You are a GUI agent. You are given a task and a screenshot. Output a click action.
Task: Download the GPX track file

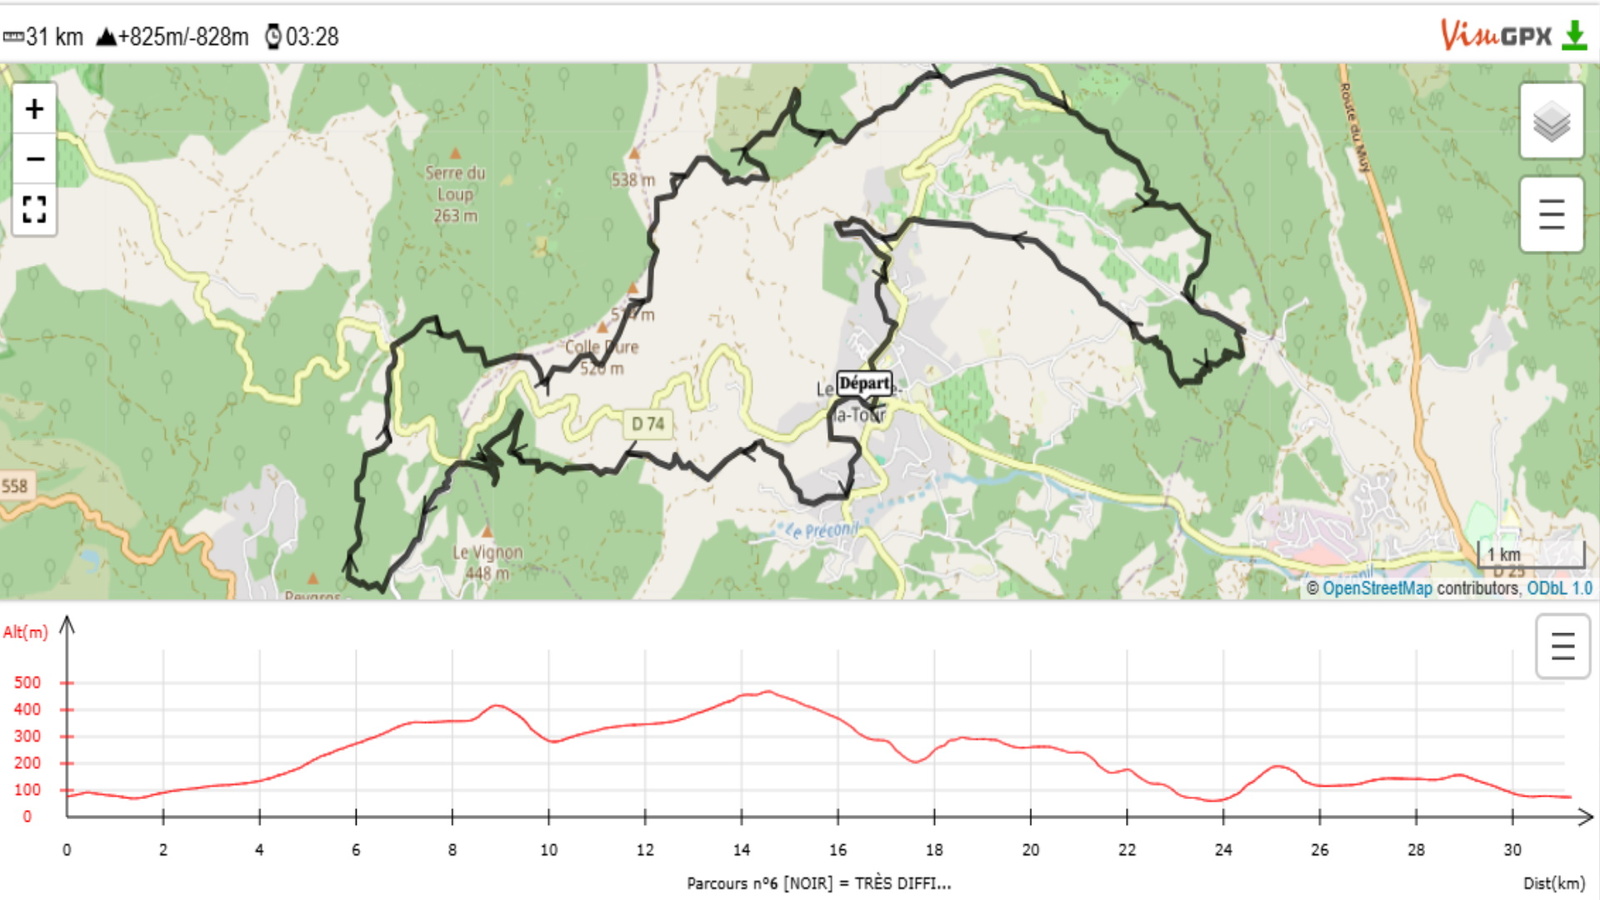pos(1575,35)
